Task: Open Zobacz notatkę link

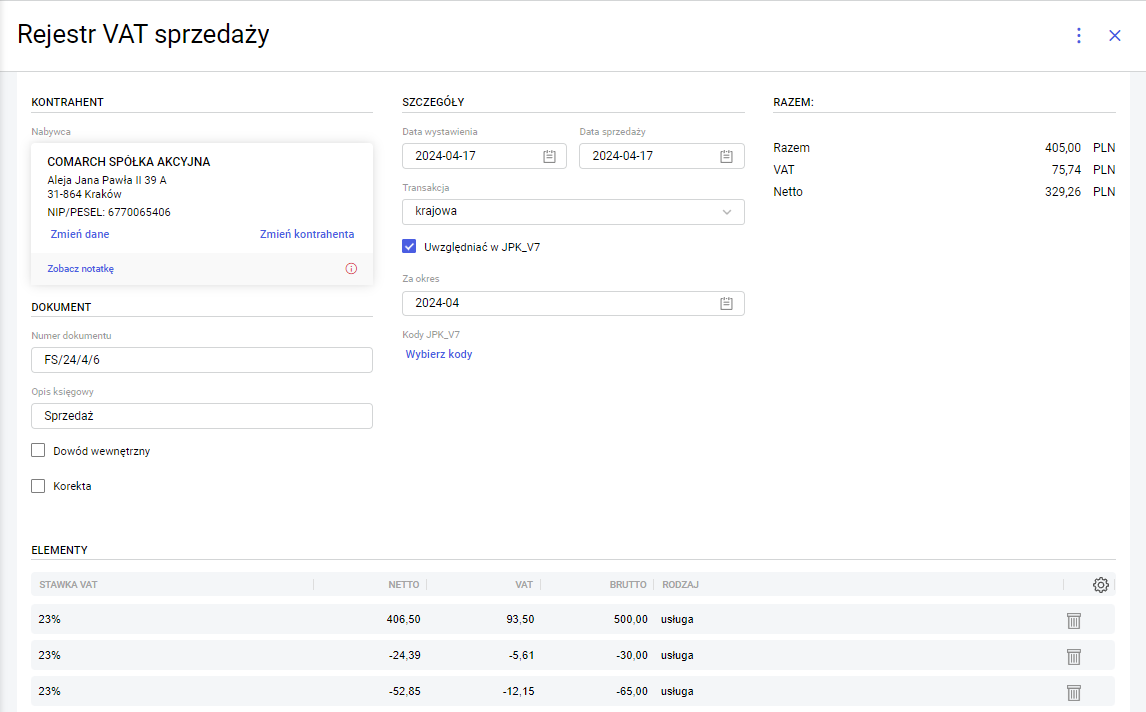Action: (81, 269)
